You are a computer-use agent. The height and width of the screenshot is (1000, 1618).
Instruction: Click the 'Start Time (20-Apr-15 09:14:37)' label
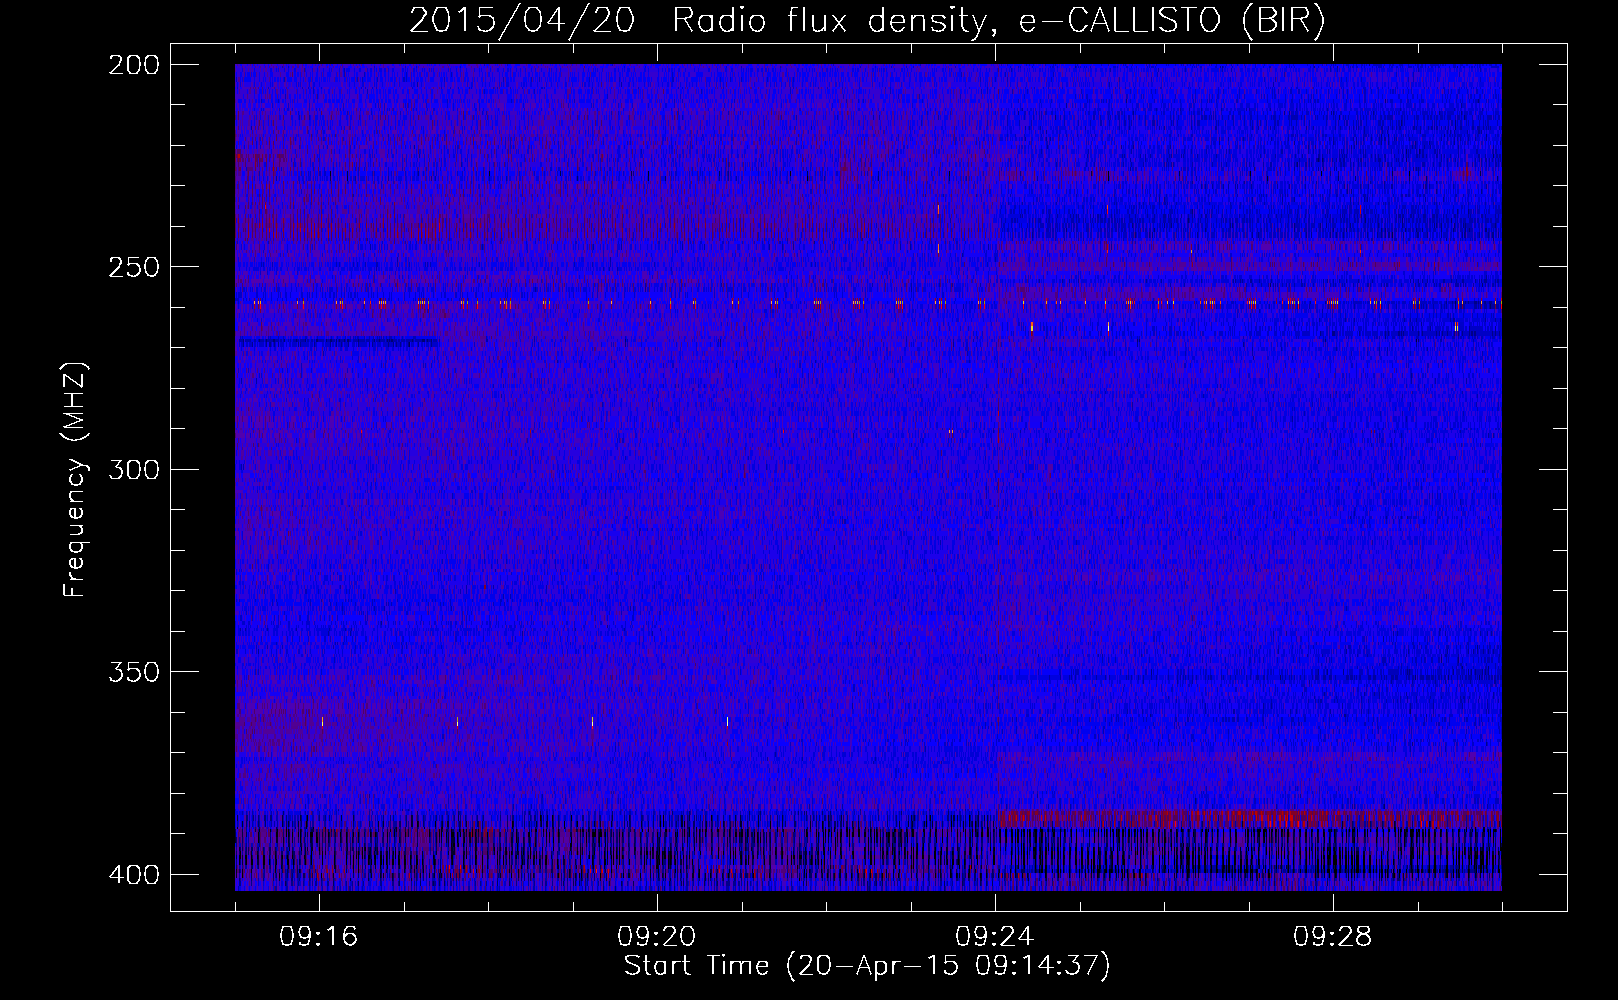click(867, 966)
